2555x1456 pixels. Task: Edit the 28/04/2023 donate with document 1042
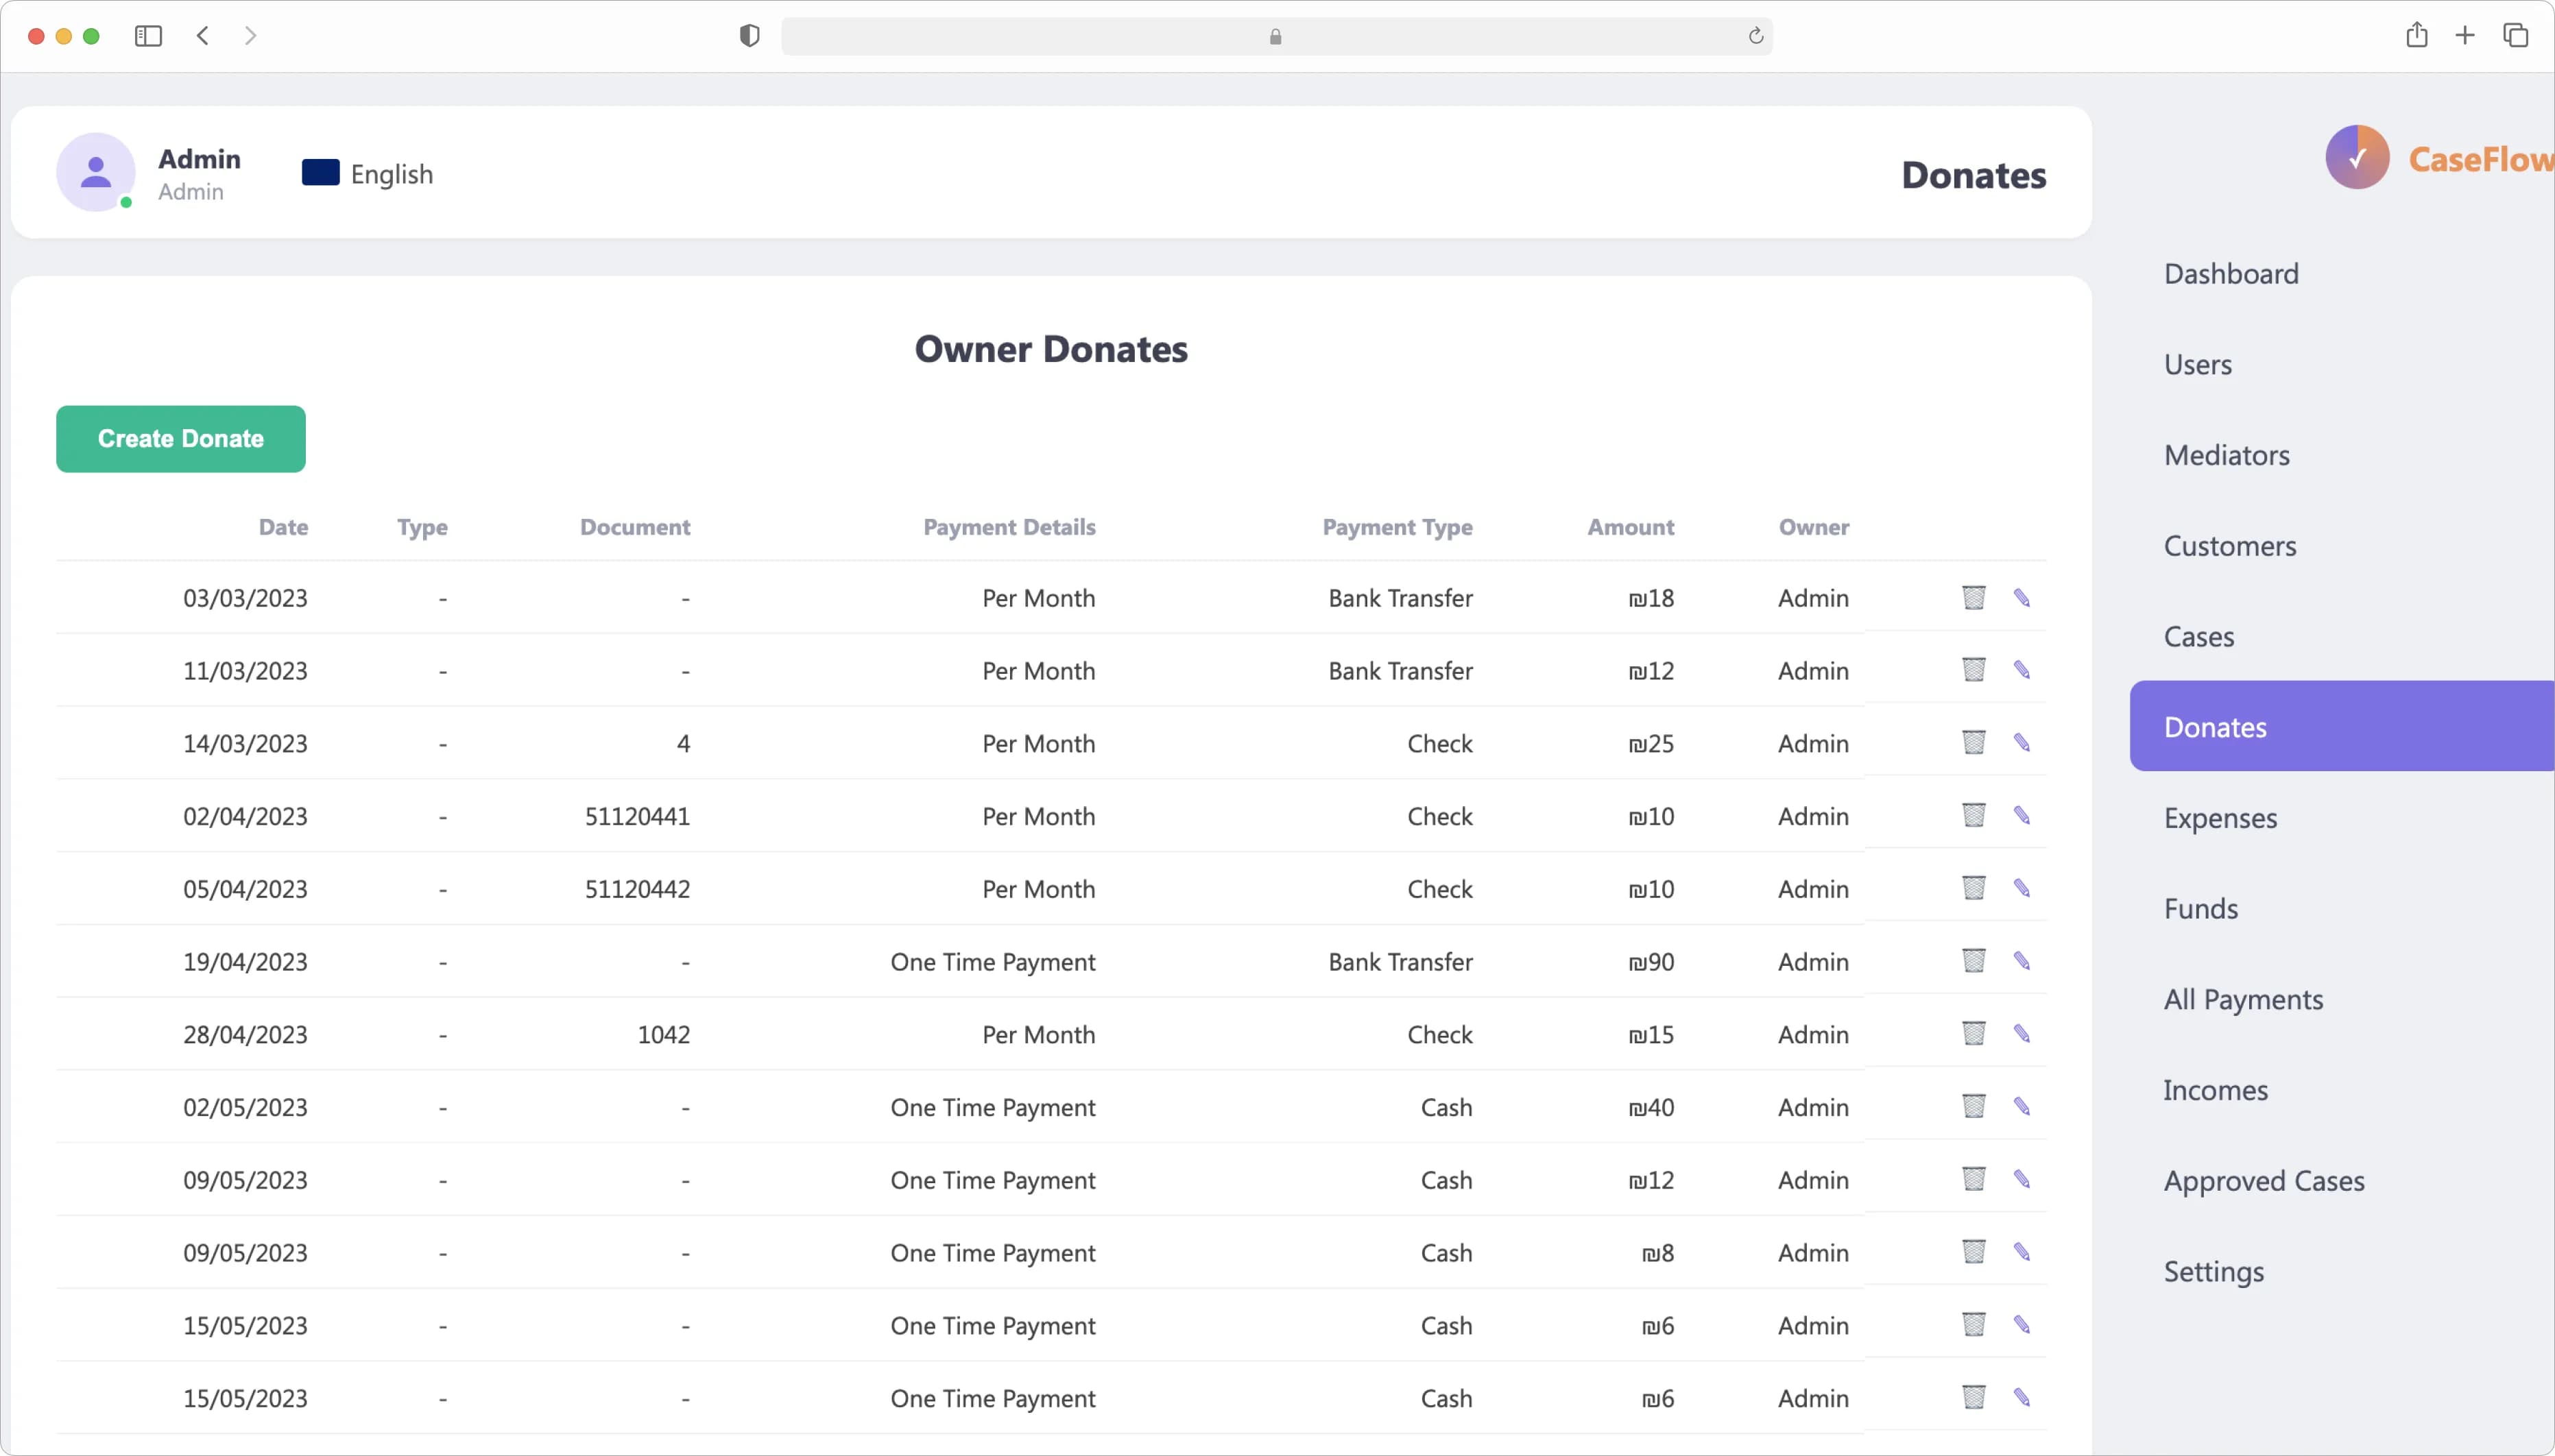click(2021, 1034)
